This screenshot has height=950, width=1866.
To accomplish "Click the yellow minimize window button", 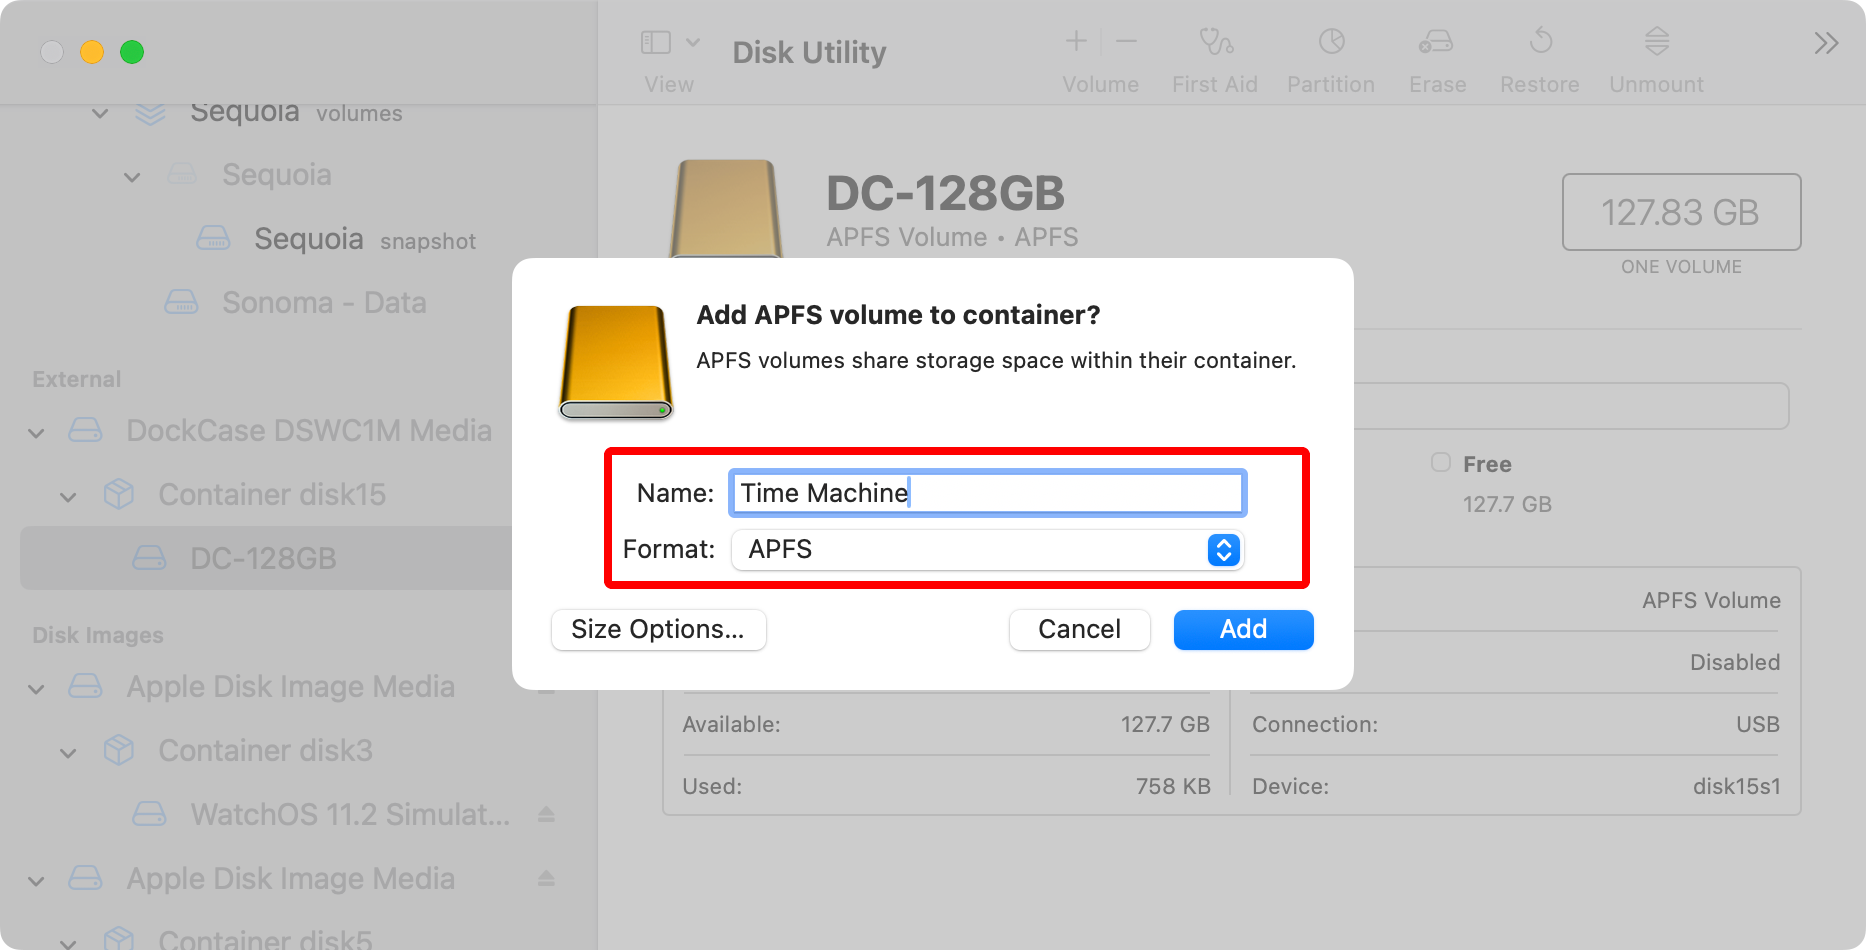I will click(x=92, y=52).
